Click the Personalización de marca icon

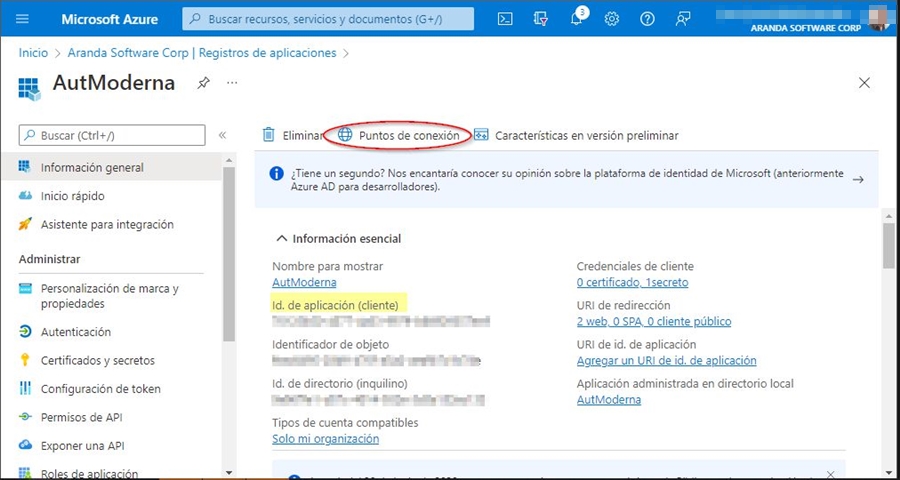point(25,288)
